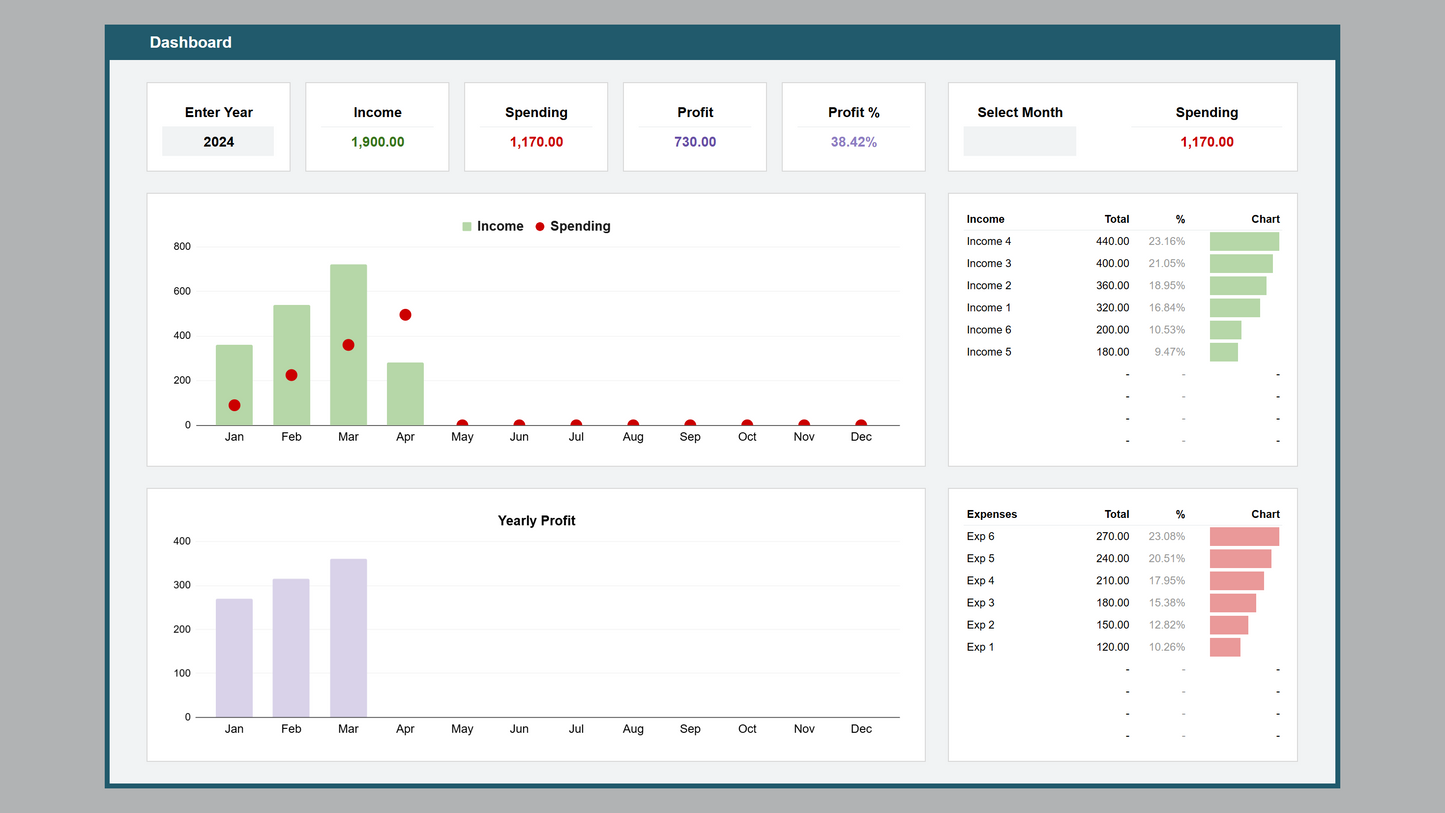Click the March yearly profit bar

click(x=348, y=638)
